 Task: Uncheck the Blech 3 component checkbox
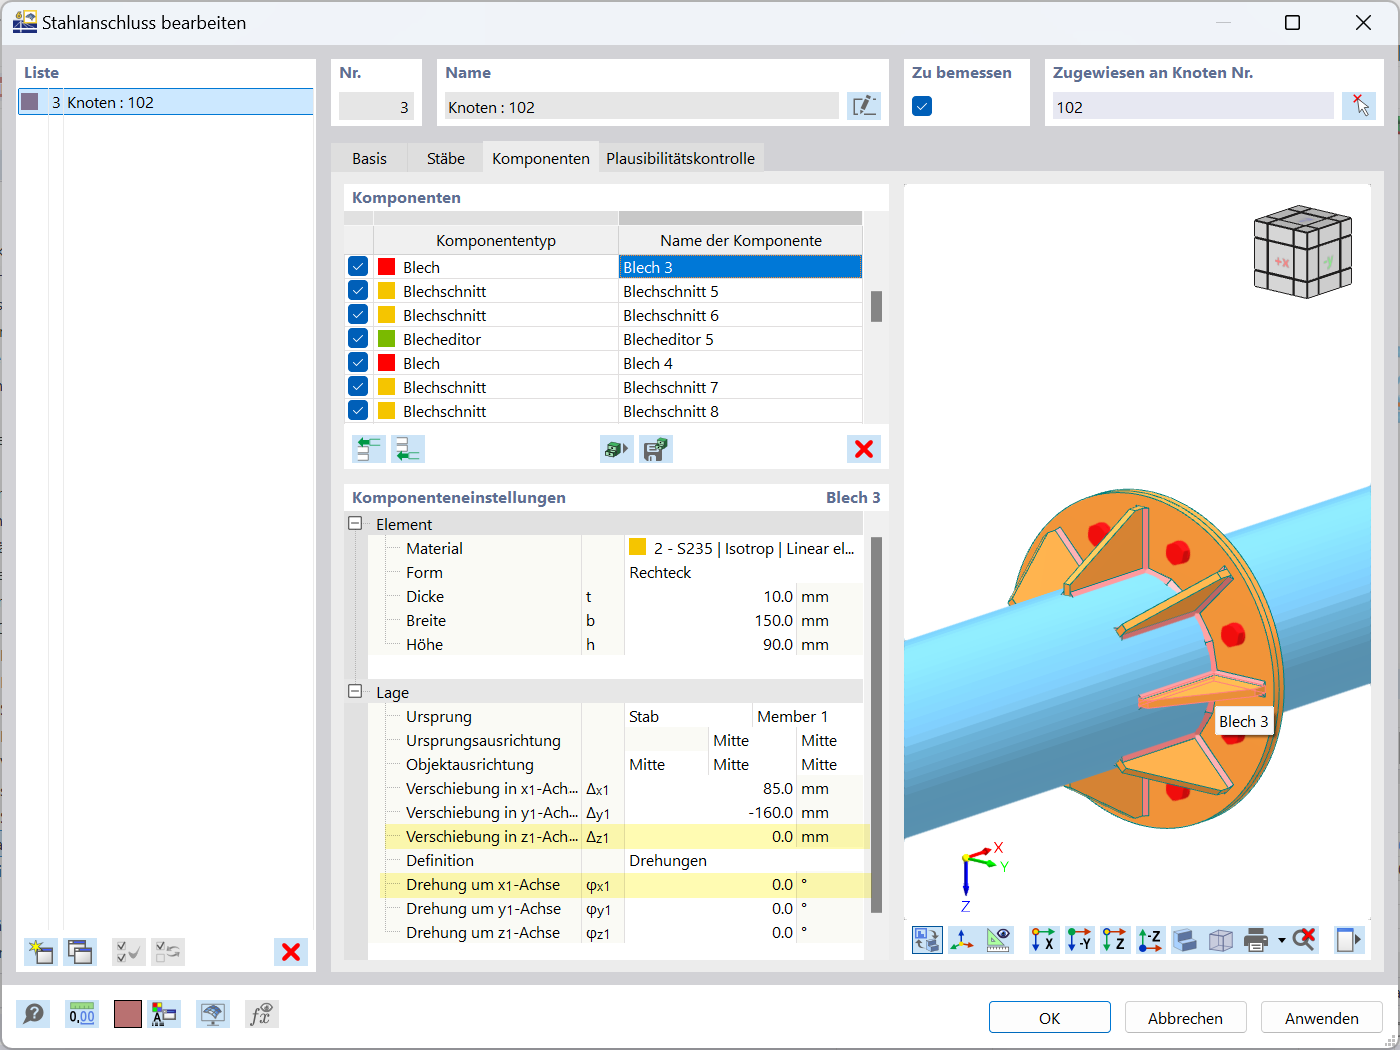pyautogui.click(x=358, y=266)
